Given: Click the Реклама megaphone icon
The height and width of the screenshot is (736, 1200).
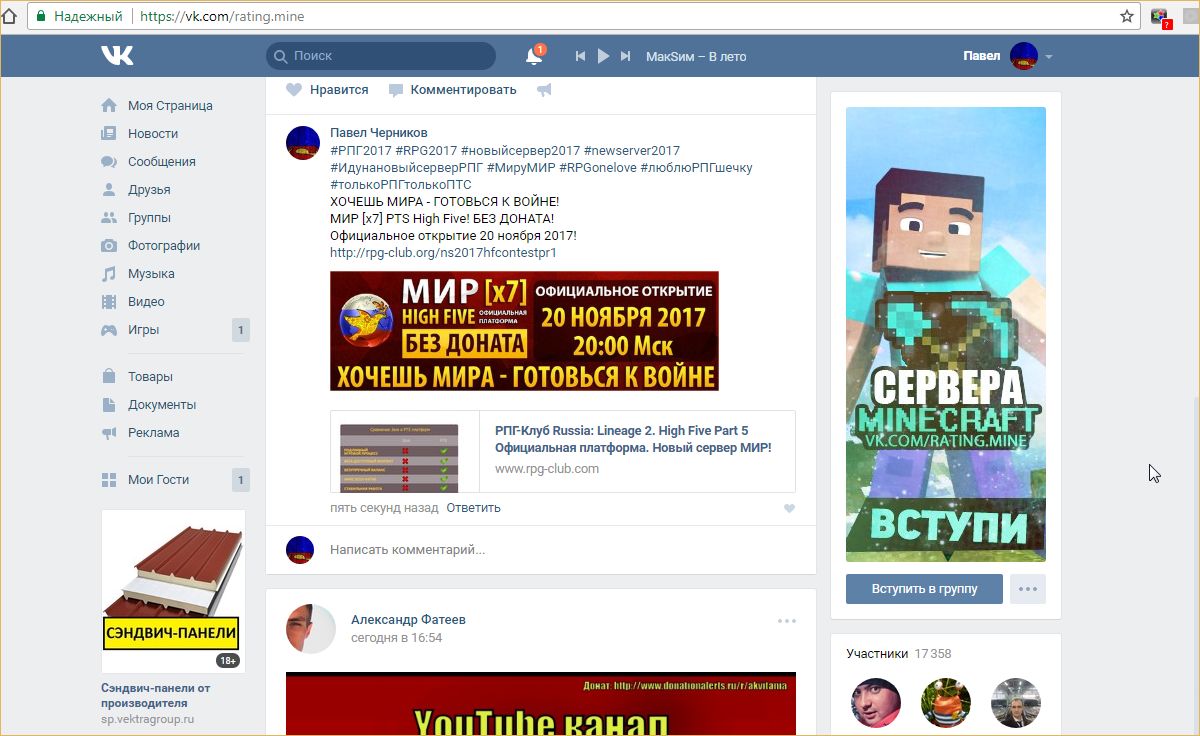Looking at the screenshot, I should click(x=109, y=432).
